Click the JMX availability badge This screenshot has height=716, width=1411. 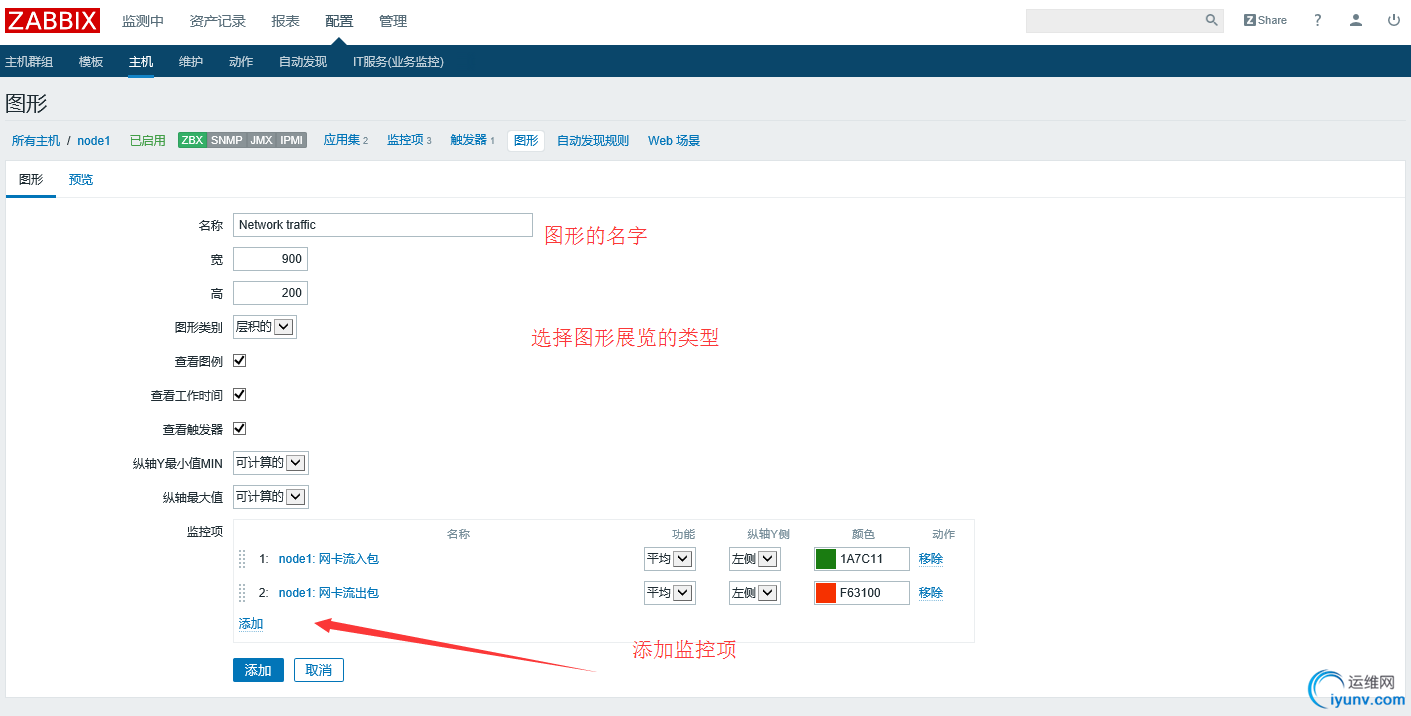click(x=261, y=141)
